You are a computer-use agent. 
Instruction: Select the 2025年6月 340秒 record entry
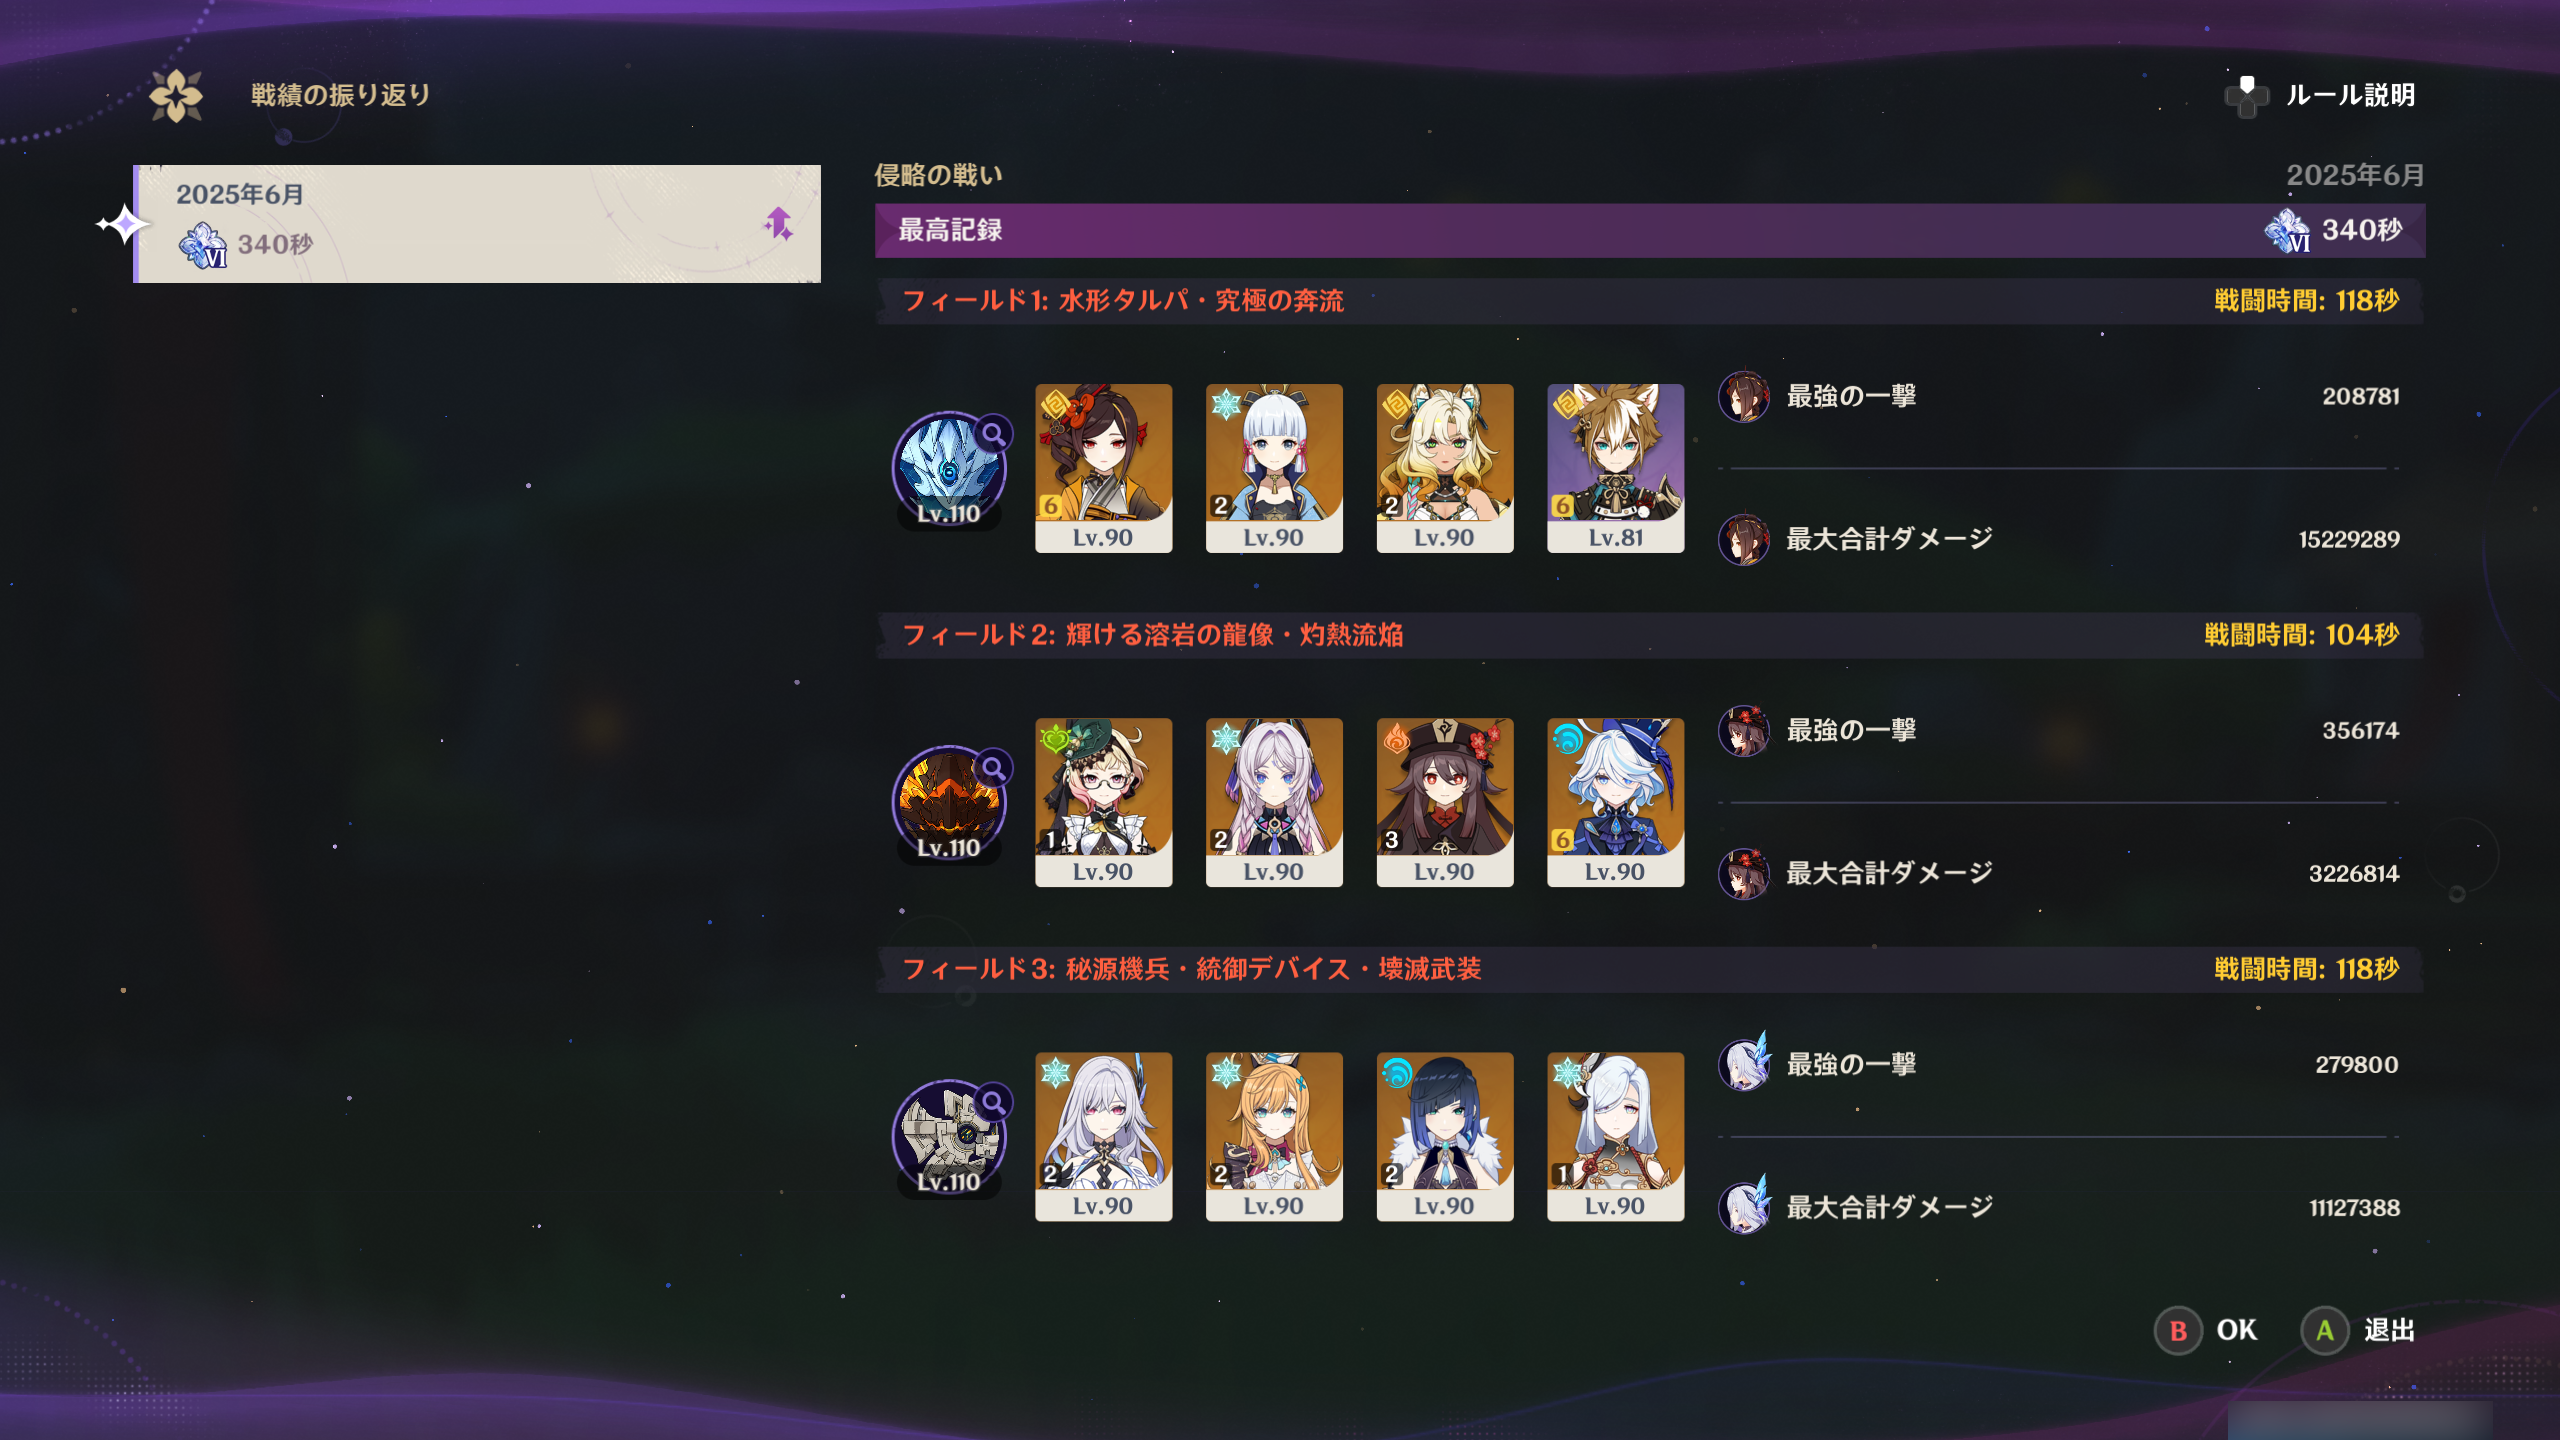[477, 224]
